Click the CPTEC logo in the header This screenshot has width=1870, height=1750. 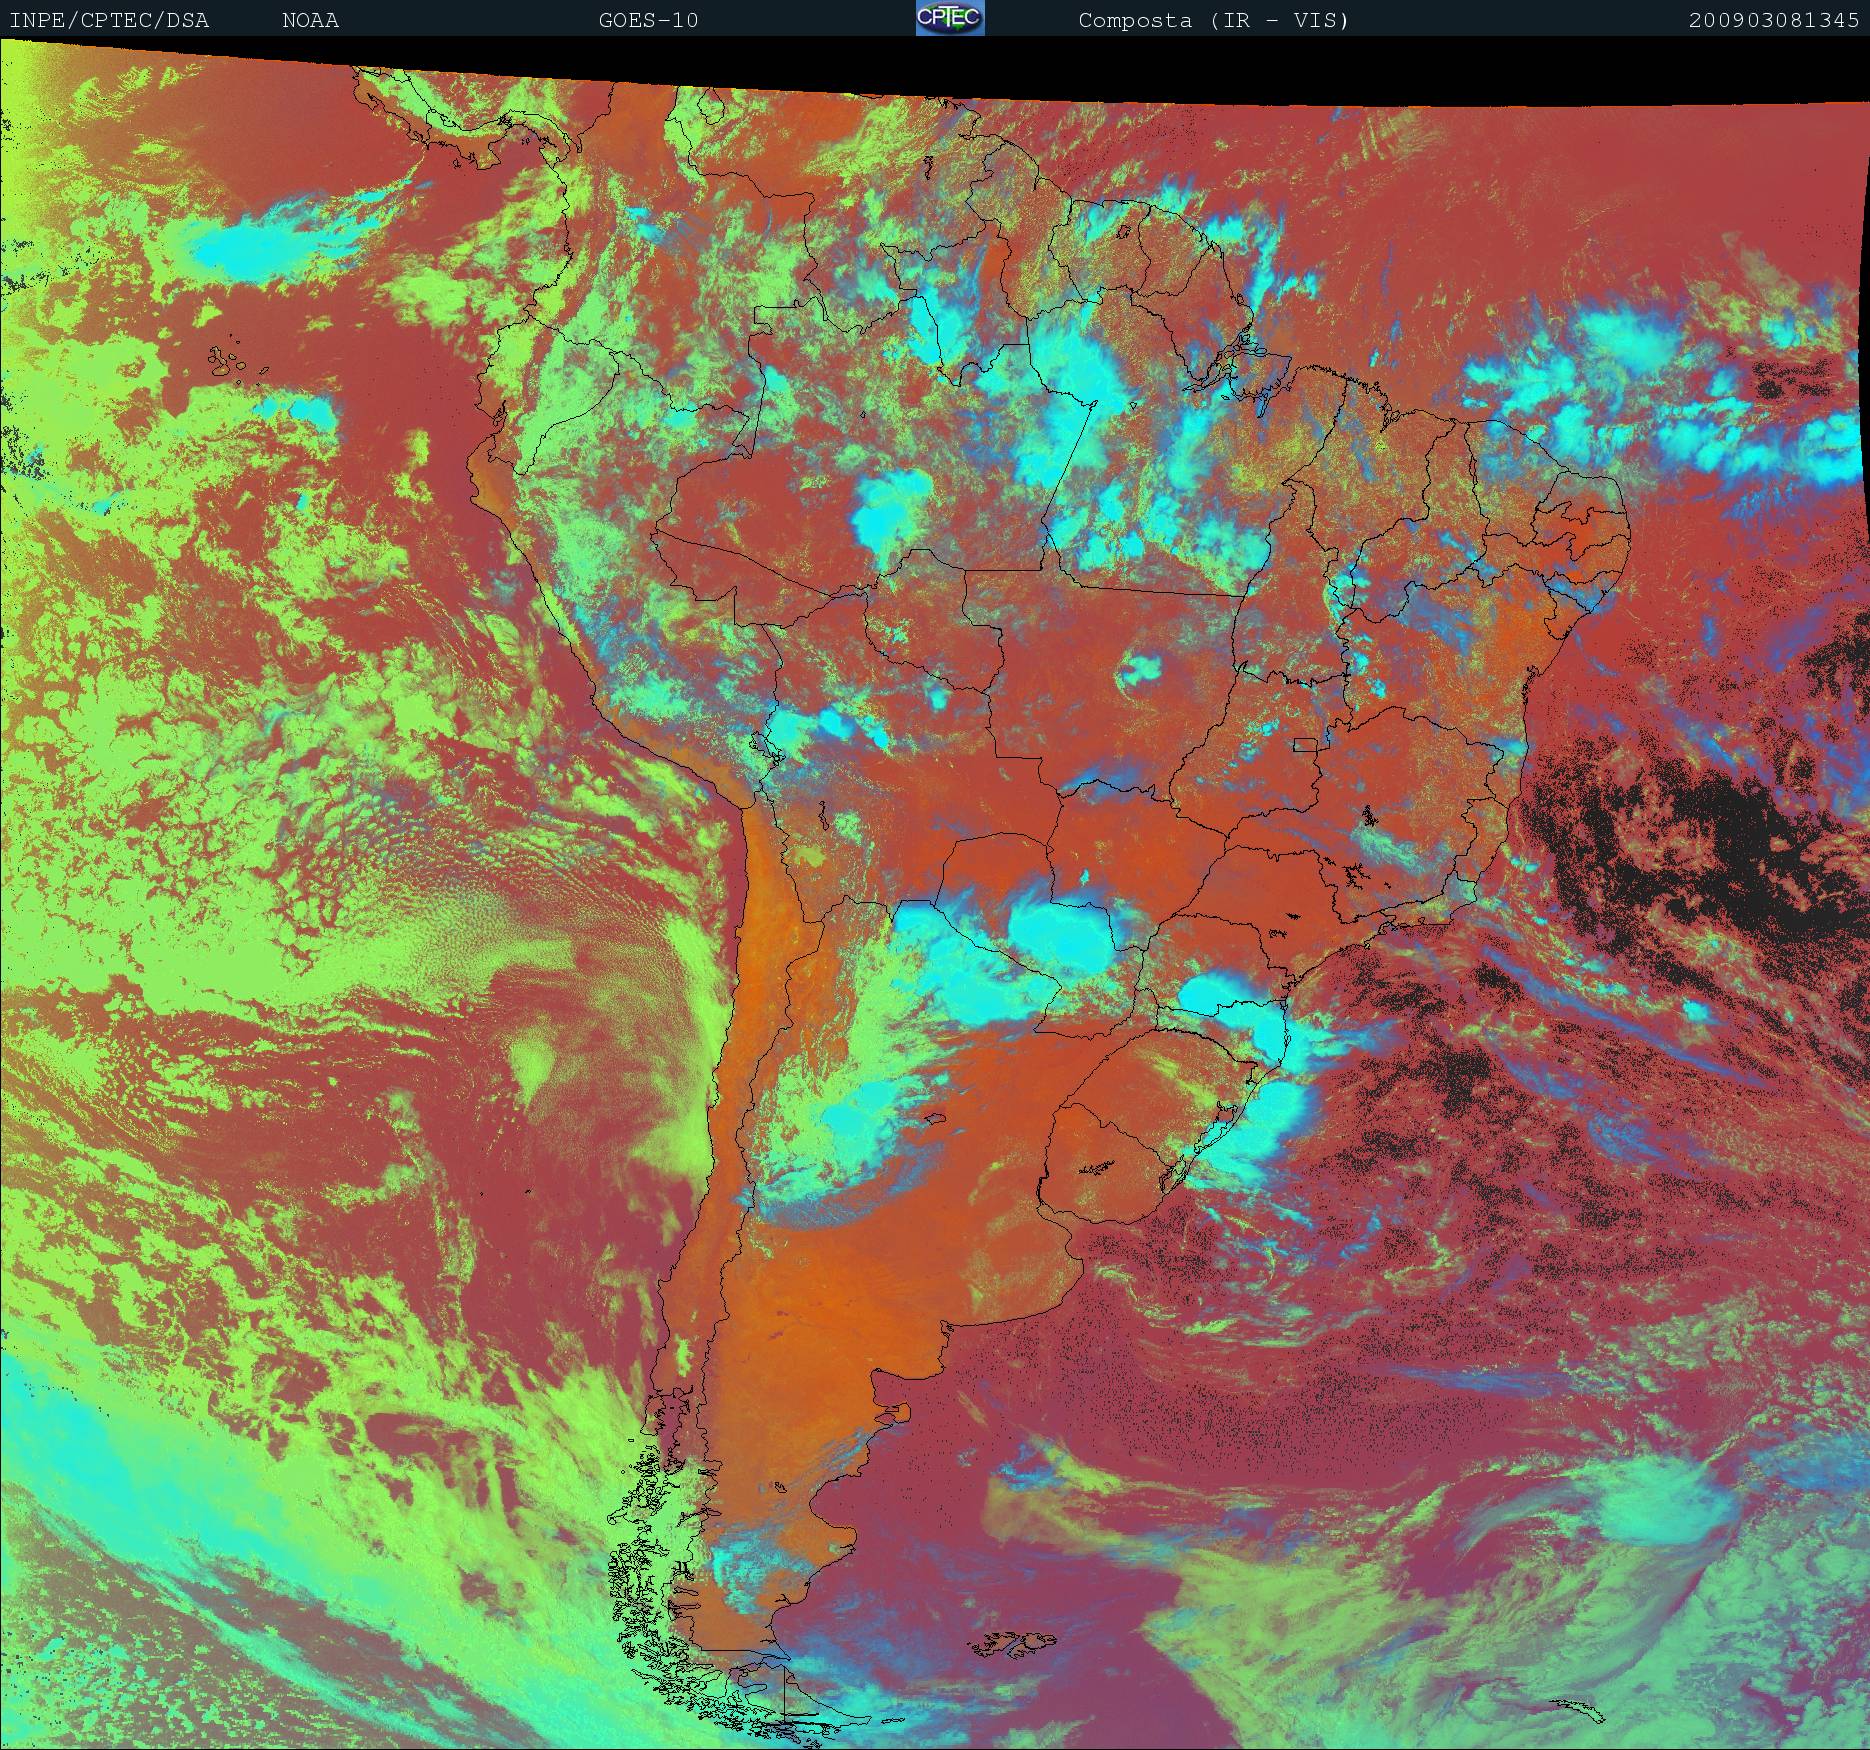[x=950, y=18]
